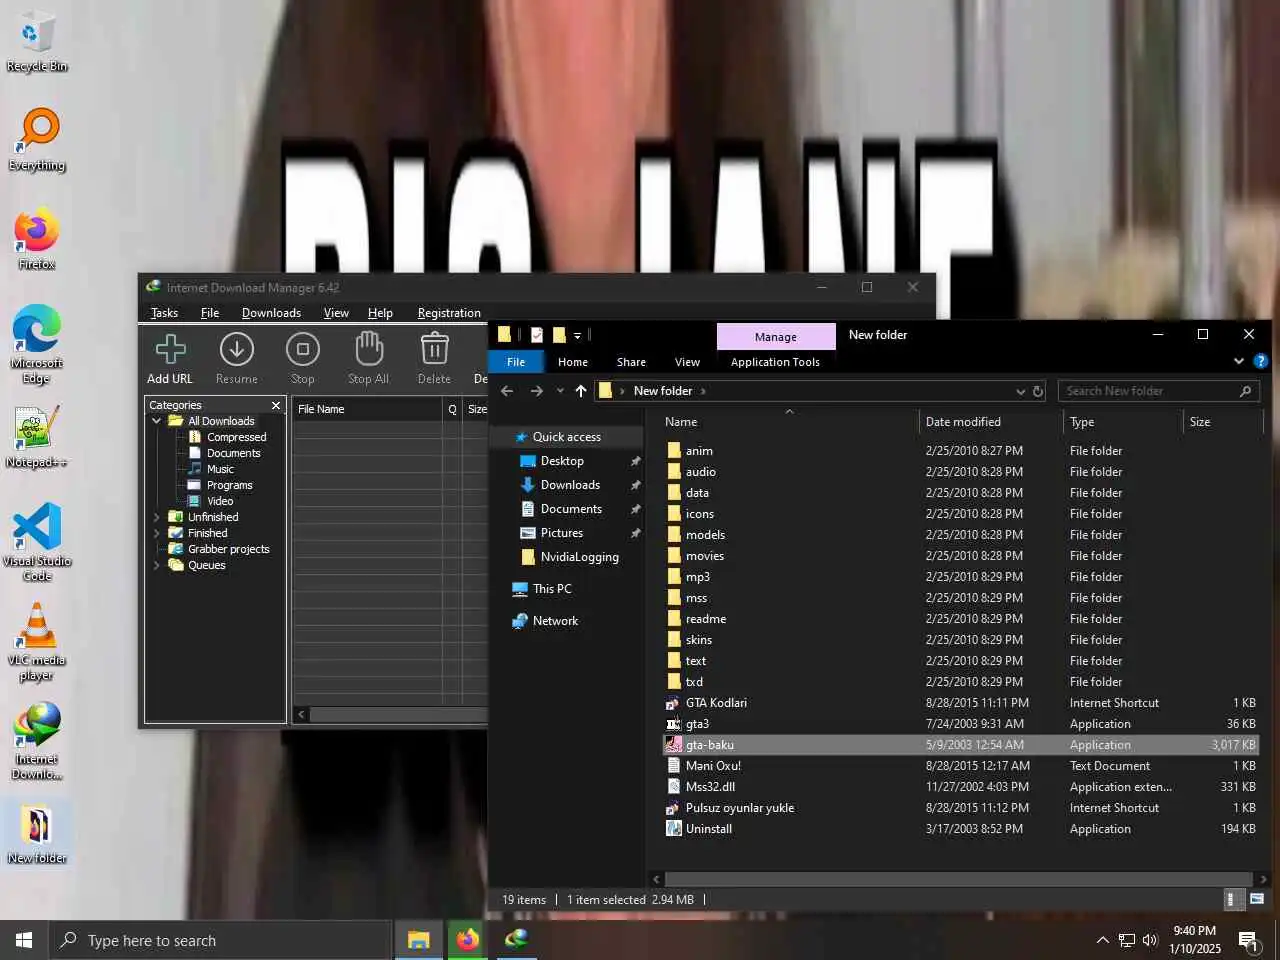
Task: Select the VLC media player desktop icon
Action: tap(37, 641)
